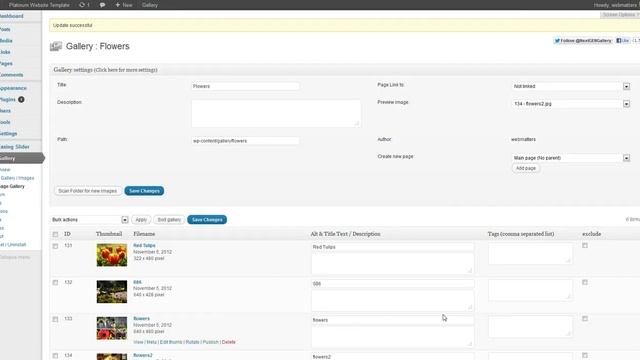Image resolution: width=640 pixels, height=360 pixels.
Task: Click Platinum Website Template site name
Action: coord(39,5)
